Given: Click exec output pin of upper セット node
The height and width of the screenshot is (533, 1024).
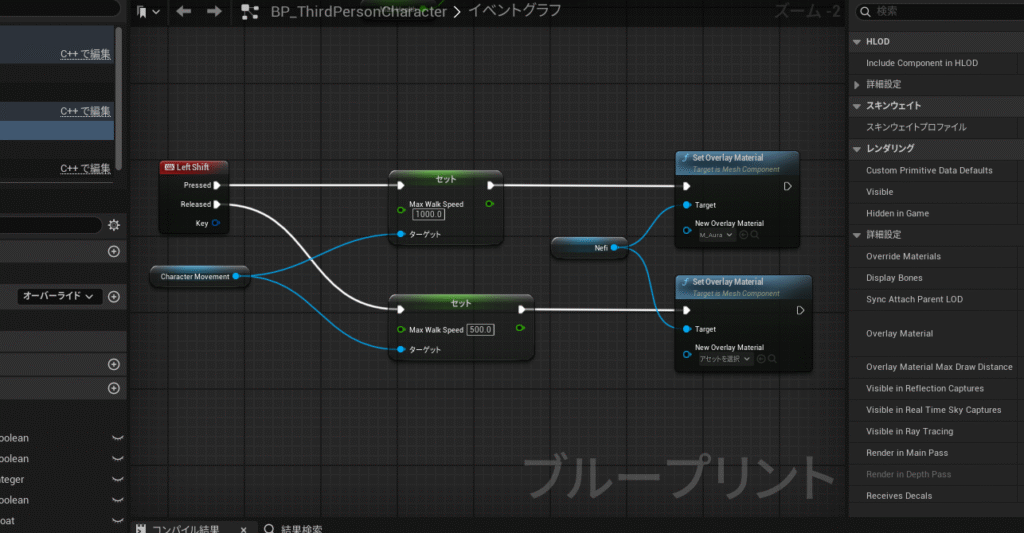Looking at the screenshot, I should [x=490, y=186].
